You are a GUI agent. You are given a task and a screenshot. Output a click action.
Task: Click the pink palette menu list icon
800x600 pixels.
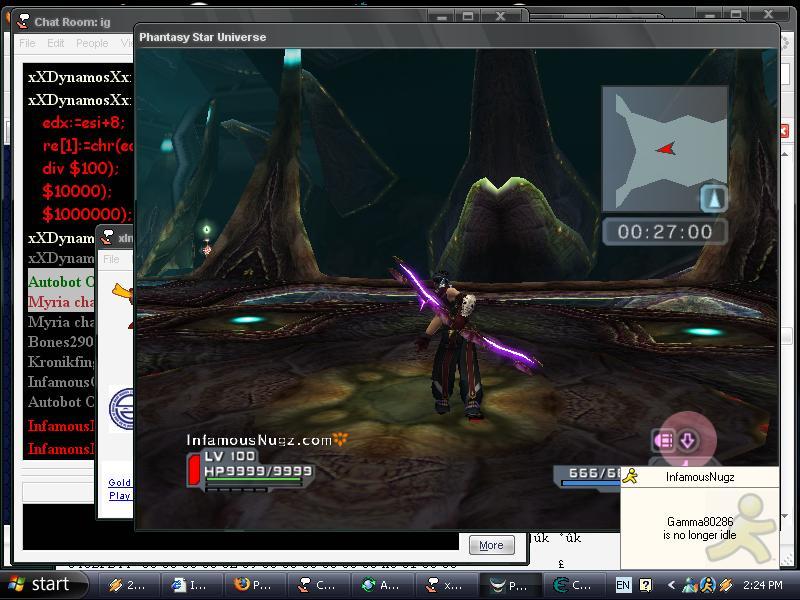(x=663, y=440)
